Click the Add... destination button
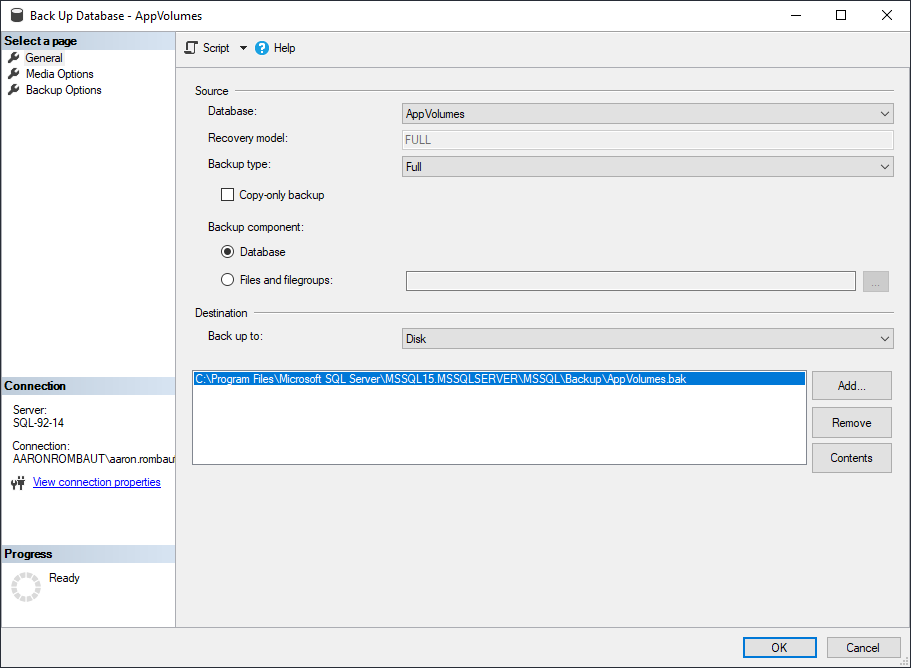The height and width of the screenshot is (668, 911). [x=851, y=386]
